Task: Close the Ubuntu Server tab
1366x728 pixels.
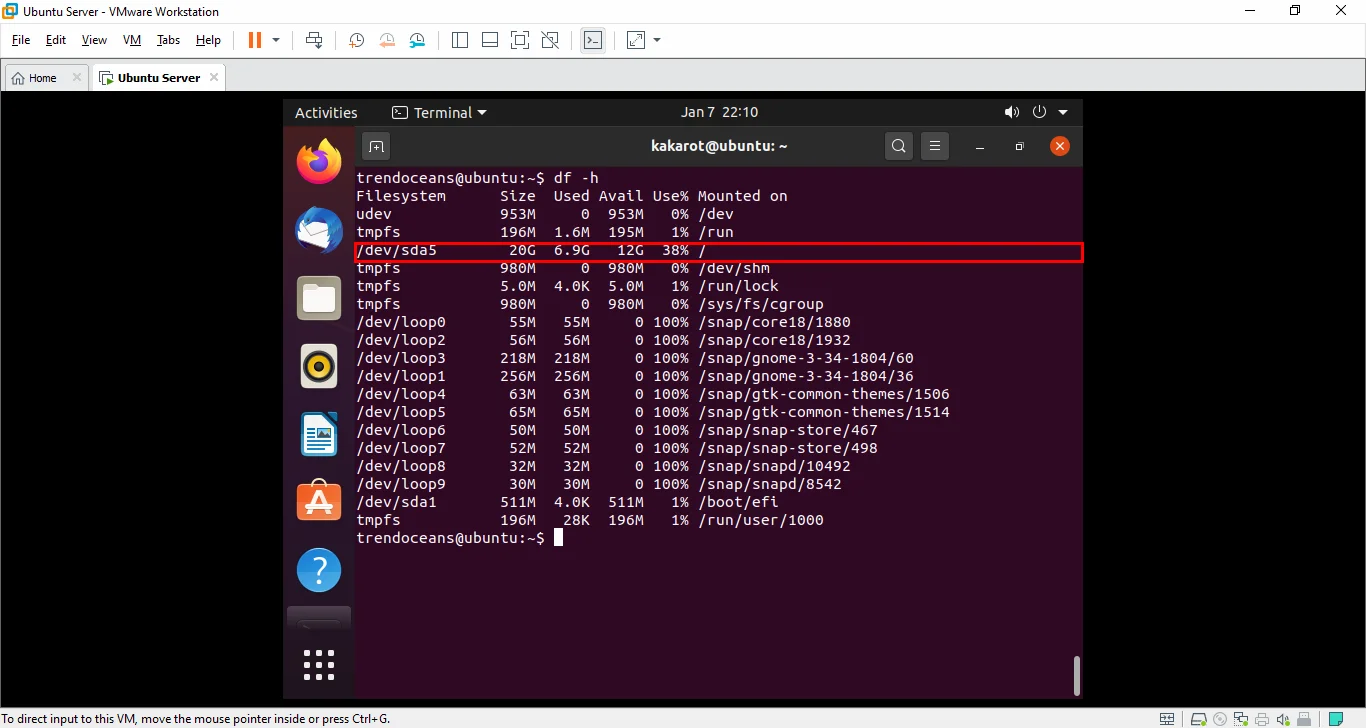Action: tap(214, 77)
